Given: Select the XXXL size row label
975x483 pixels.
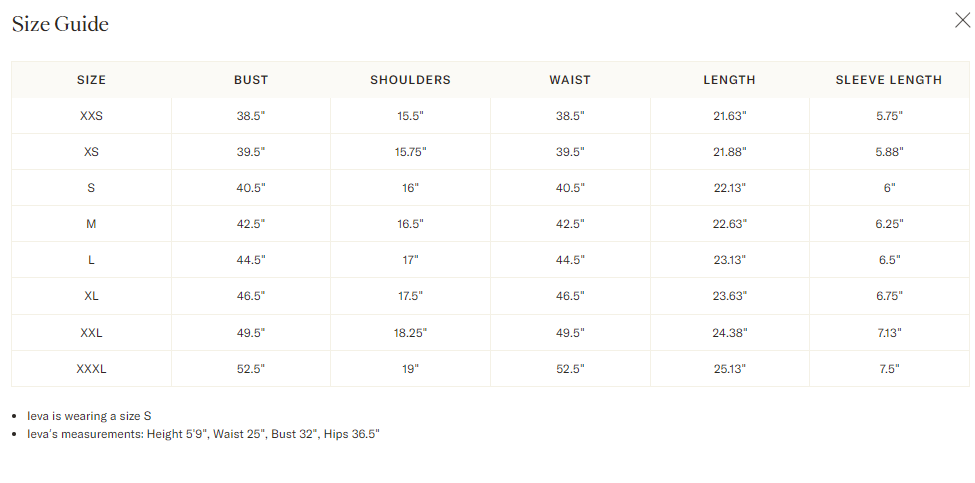Looking at the screenshot, I should click(x=91, y=368).
